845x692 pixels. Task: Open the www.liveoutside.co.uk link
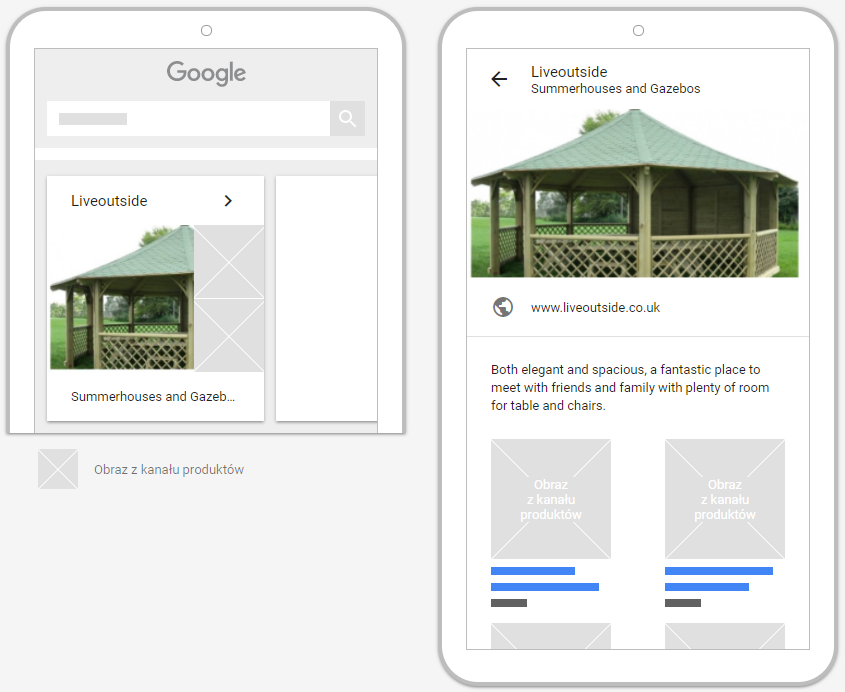pos(595,308)
